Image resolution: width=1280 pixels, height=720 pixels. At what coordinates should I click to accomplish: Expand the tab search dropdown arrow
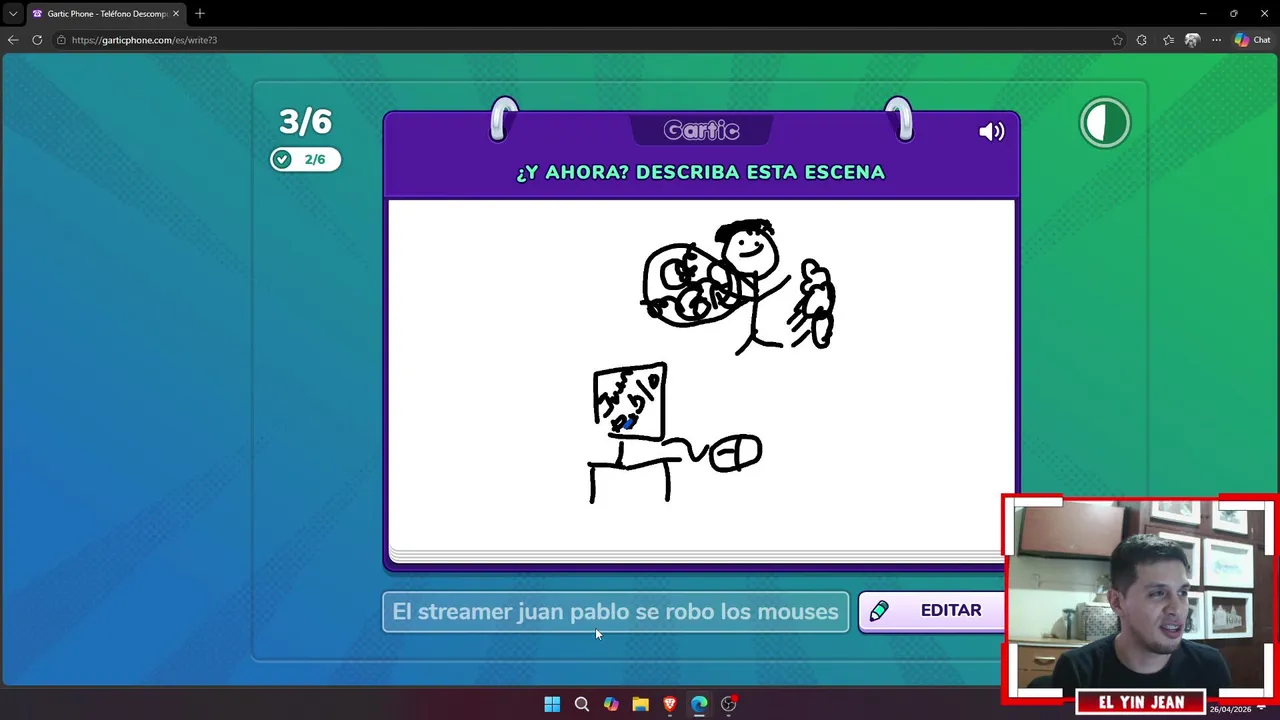point(13,14)
